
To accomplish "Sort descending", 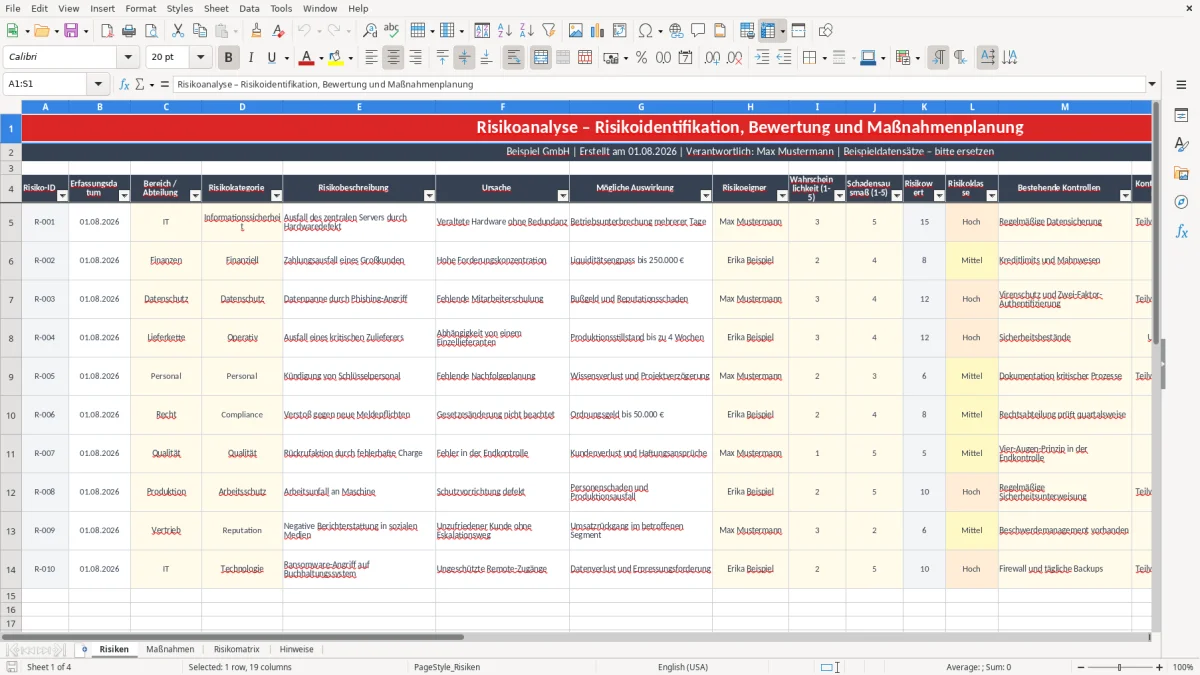I will [527, 31].
